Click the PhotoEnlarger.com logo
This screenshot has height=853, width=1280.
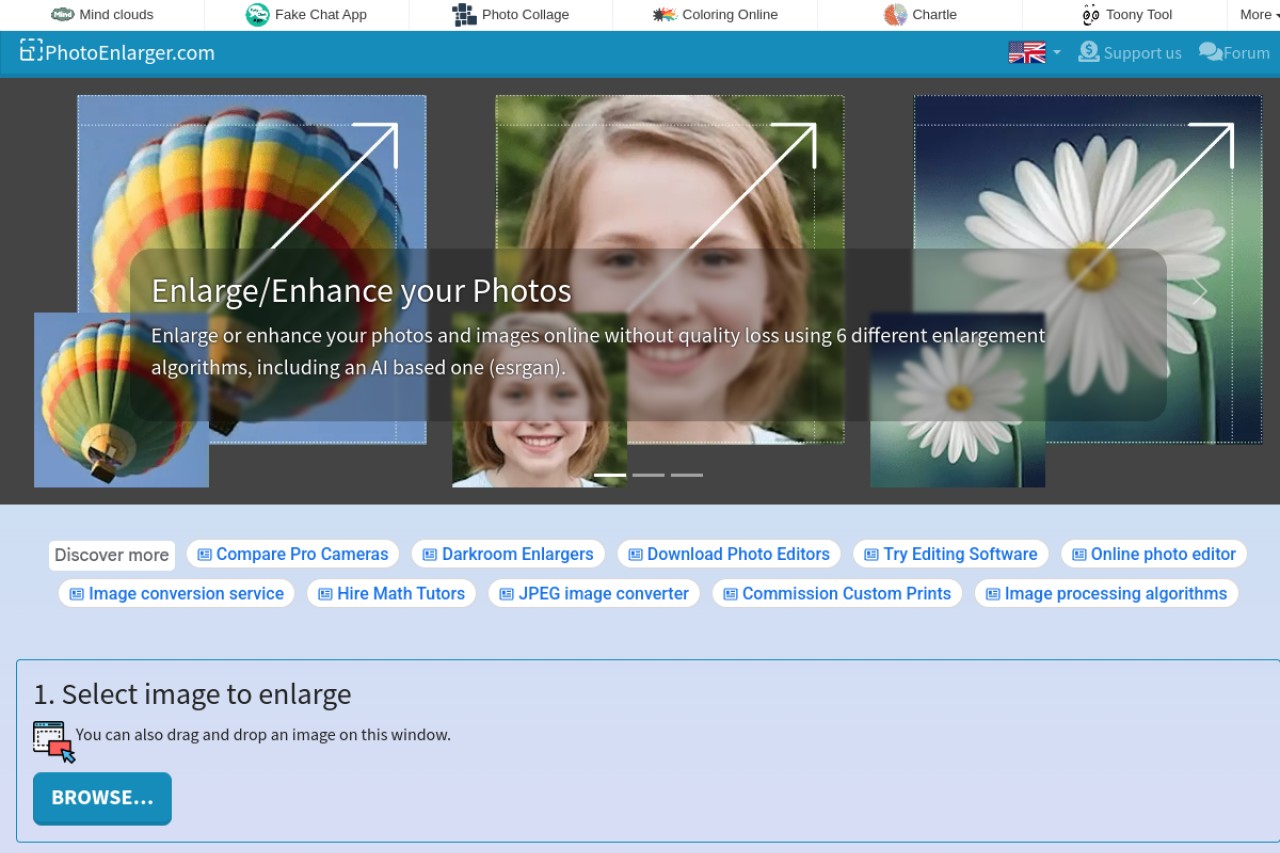pos(117,53)
